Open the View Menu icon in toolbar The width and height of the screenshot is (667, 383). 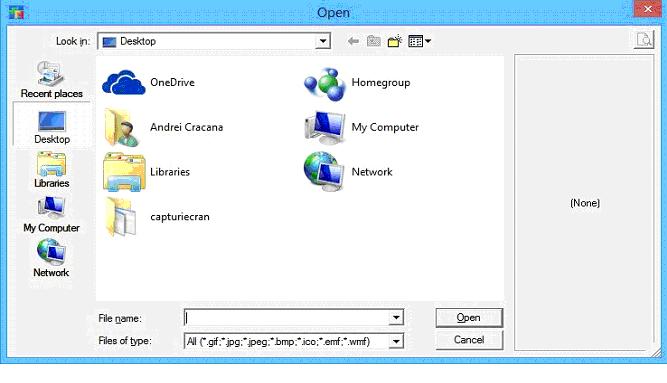click(419, 41)
